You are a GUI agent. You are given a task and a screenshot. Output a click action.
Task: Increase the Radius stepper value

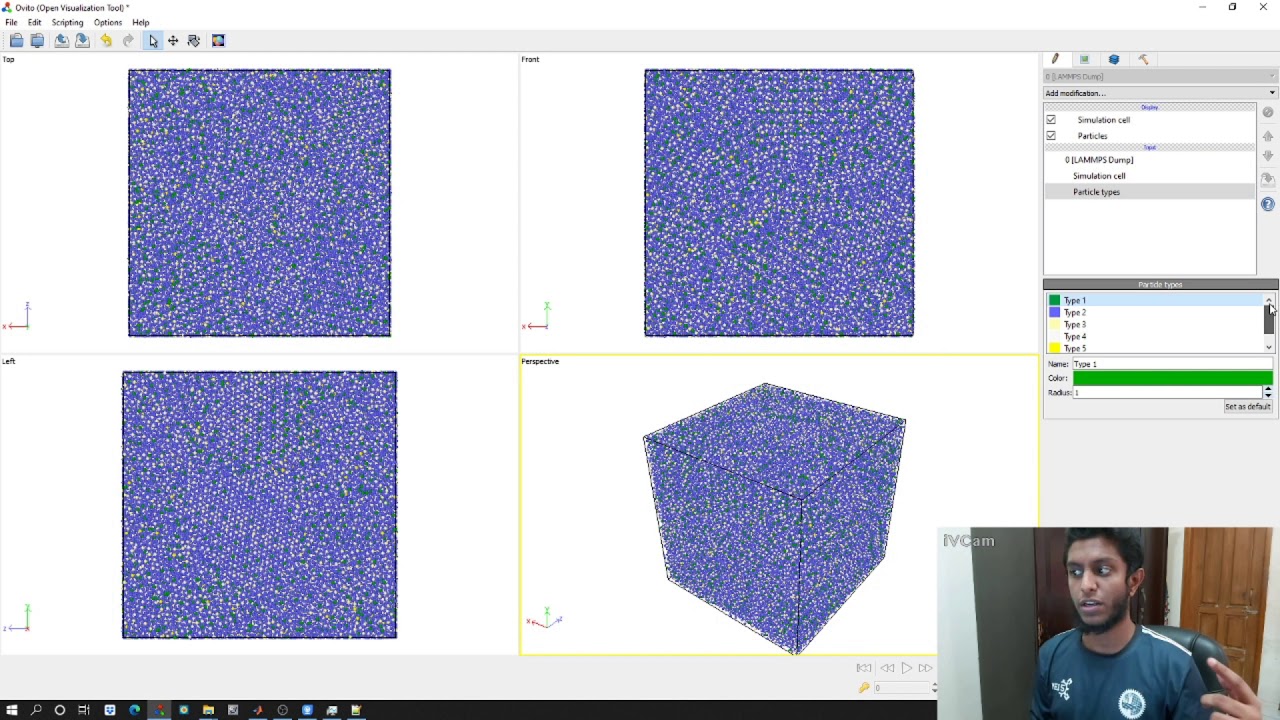tap(1268, 390)
